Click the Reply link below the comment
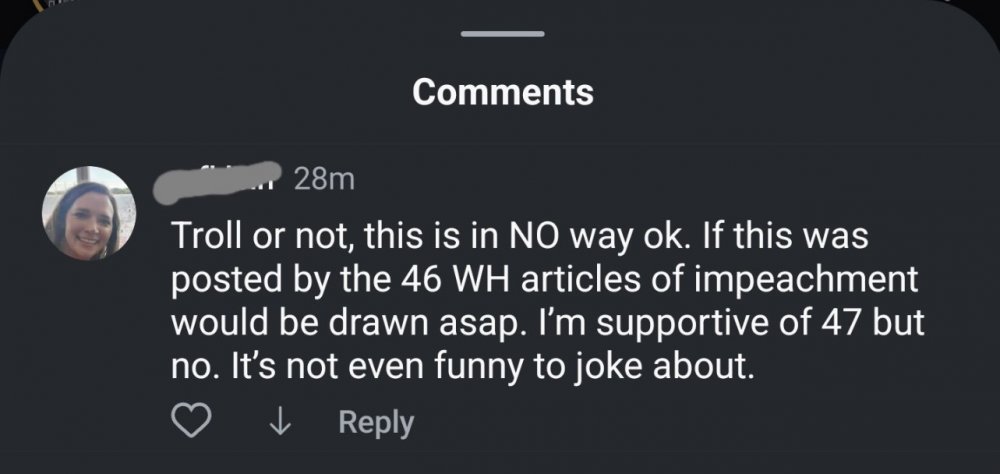The width and height of the screenshot is (1000, 474). 375,422
